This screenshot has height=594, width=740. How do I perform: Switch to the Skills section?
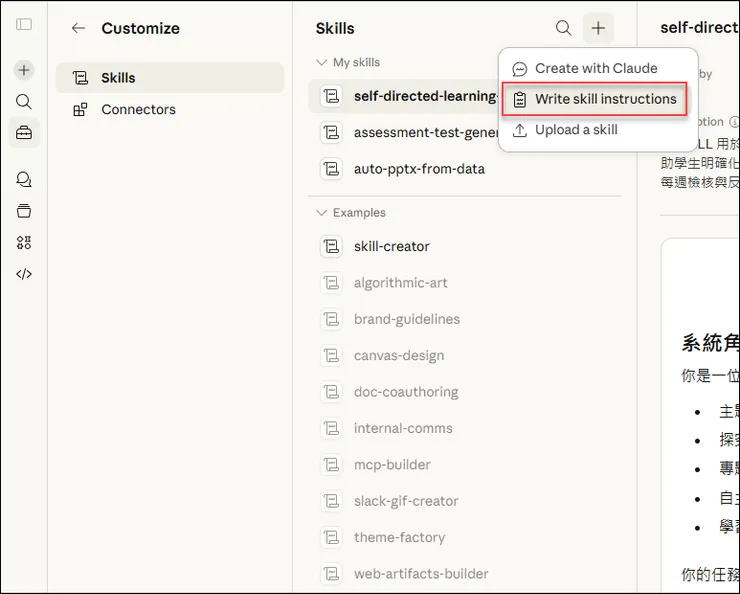(118, 78)
